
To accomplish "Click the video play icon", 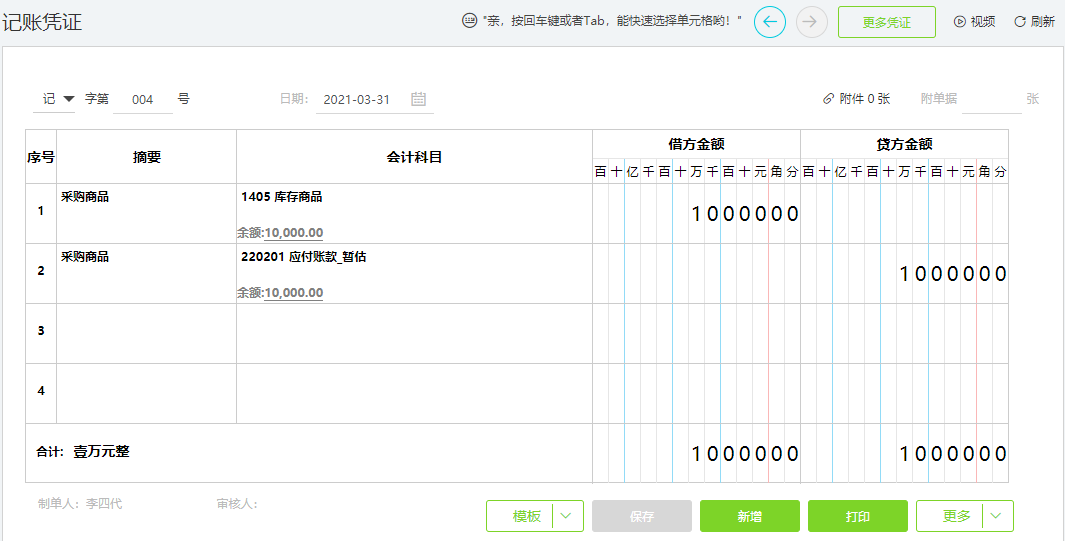I will (960, 22).
